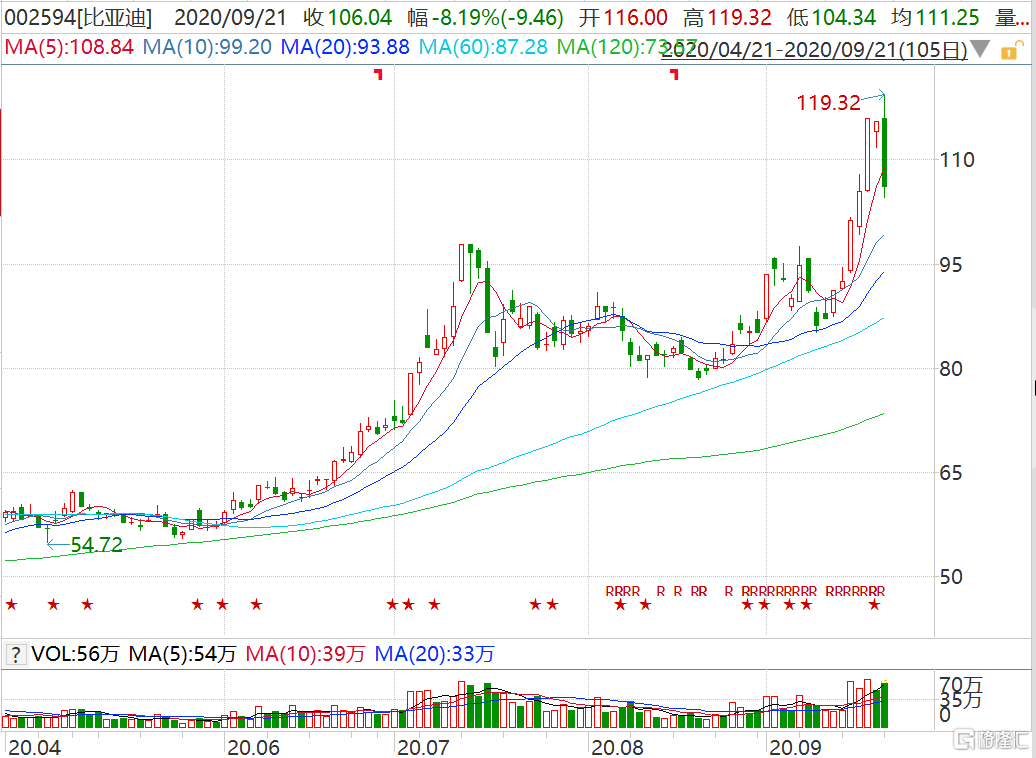This screenshot has height=758, width=1036.
Task: Click the 50 price axis label
Action: tap(951, 577)
